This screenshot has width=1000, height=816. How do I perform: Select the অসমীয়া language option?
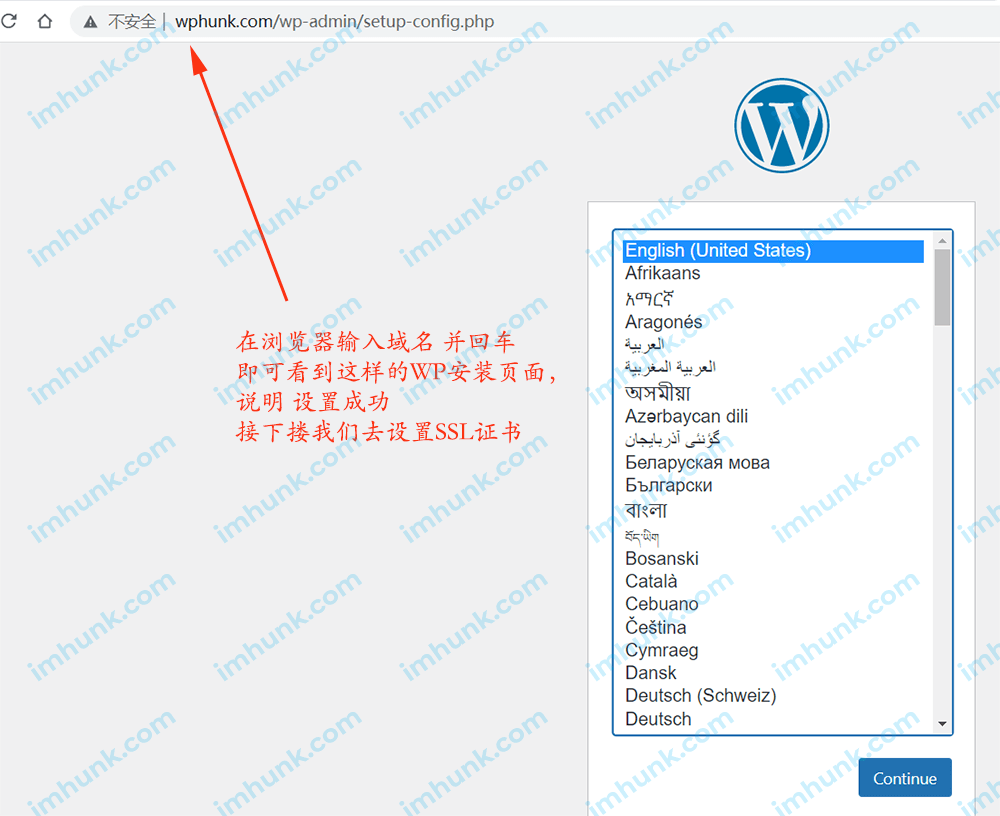773,393
